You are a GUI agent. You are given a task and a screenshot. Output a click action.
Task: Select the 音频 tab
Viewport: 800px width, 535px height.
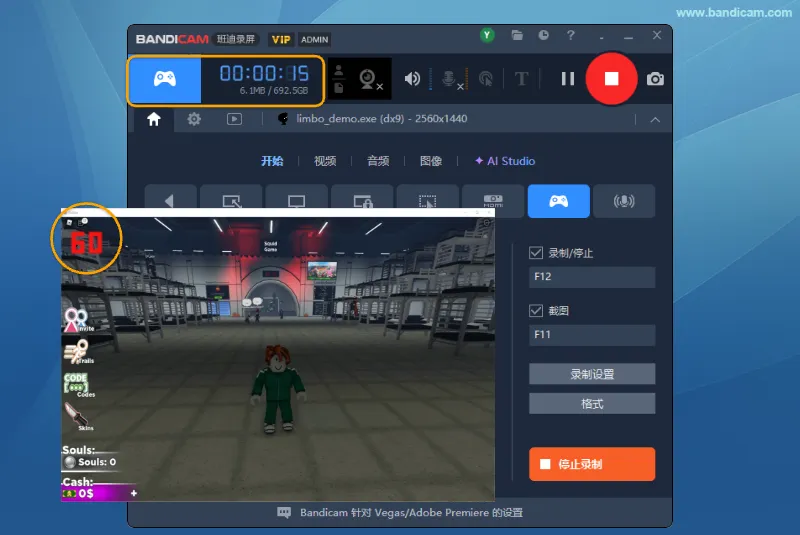click(378, 161)
